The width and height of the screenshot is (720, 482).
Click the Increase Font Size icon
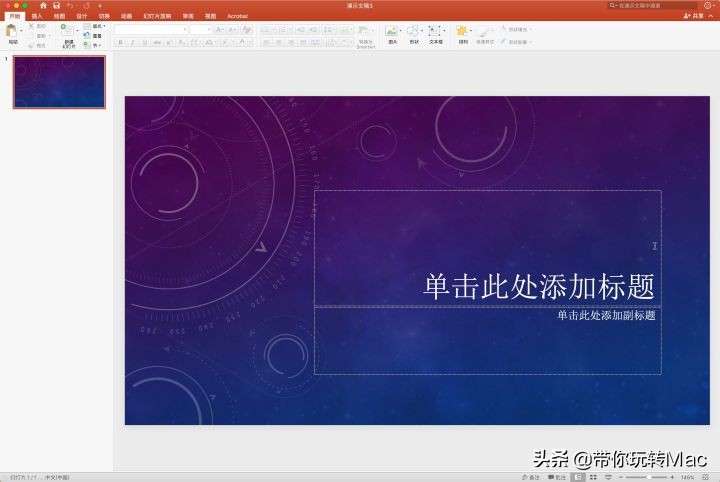click(x=219, y=30)
